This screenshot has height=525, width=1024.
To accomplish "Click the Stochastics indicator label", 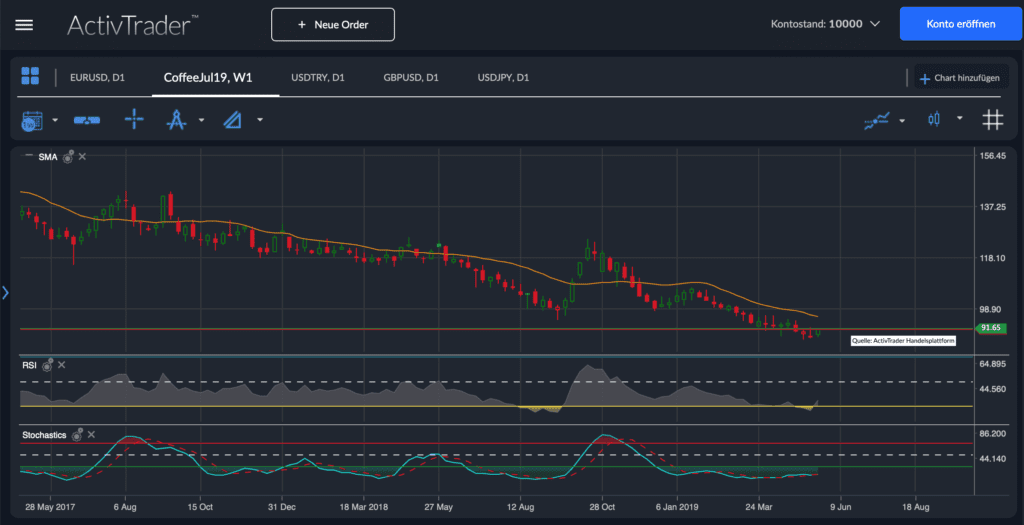I will click(x=44, y=435).
